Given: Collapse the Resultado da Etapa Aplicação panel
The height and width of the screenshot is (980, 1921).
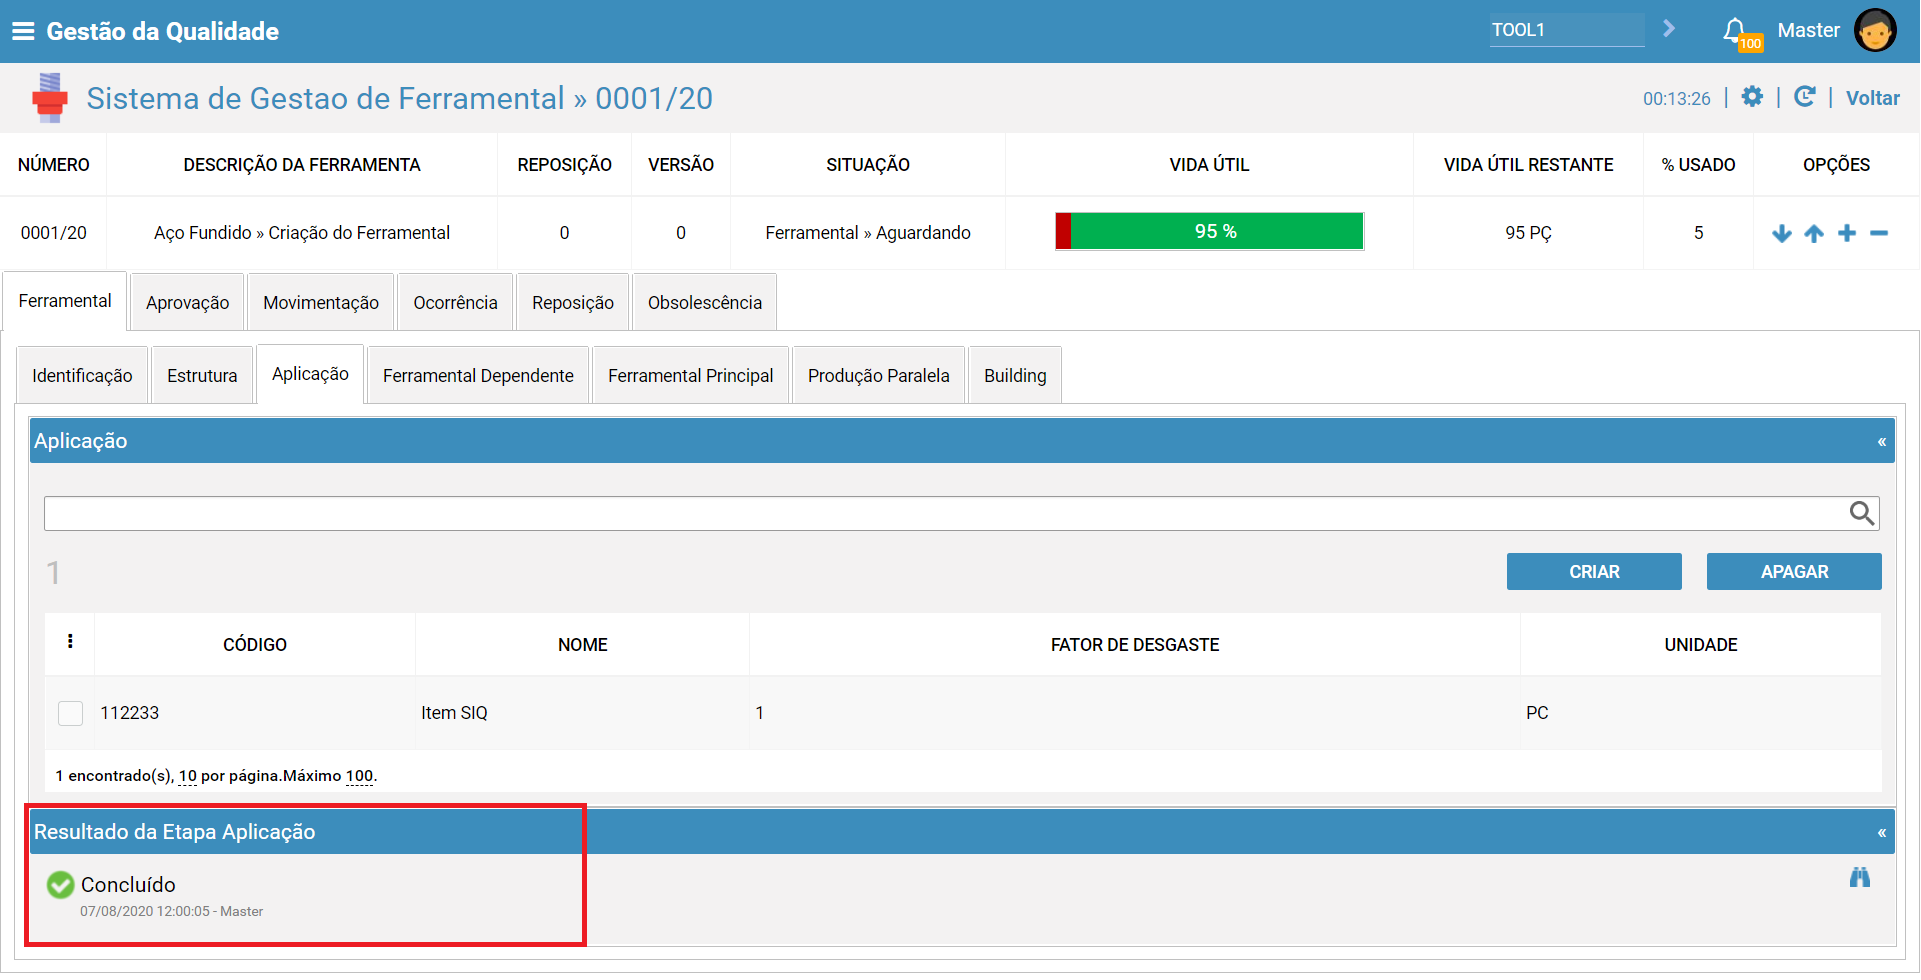Looking at the screenshot, I should (1881, 832).
